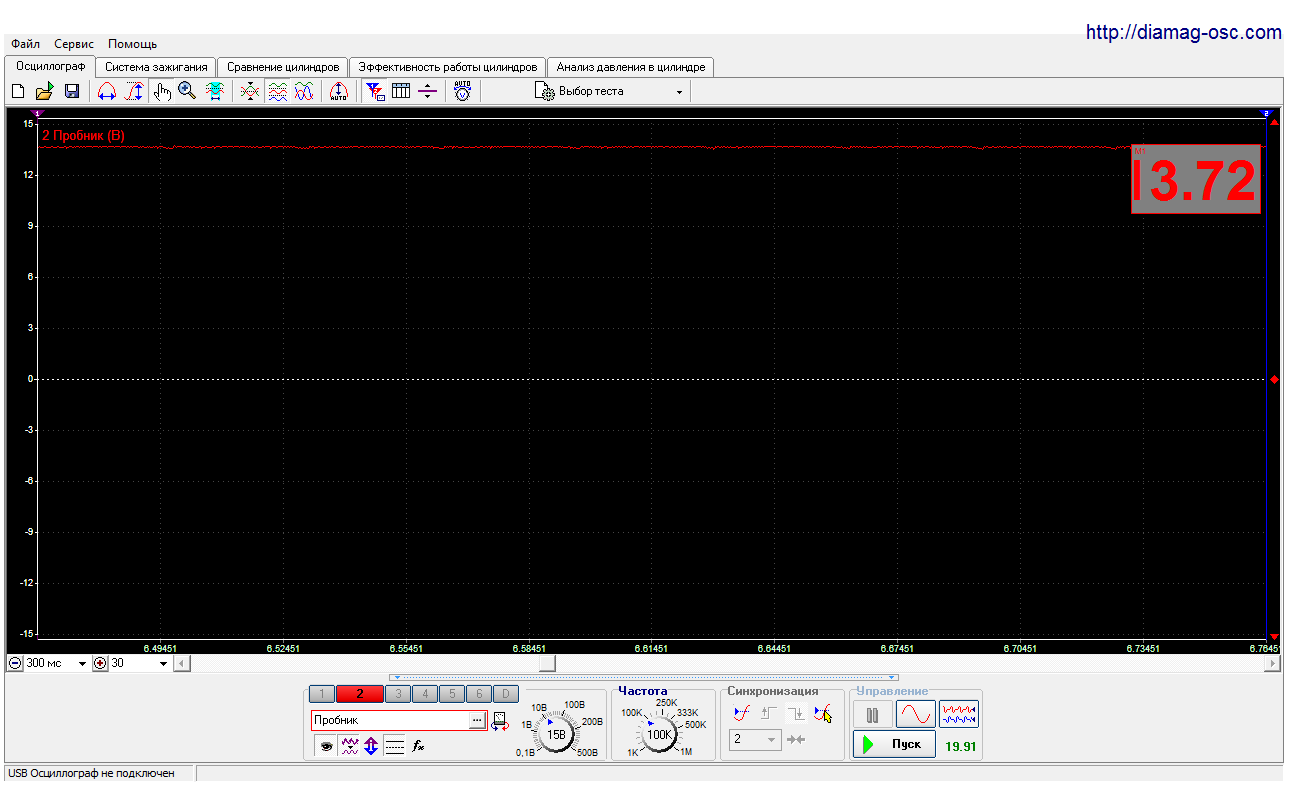Select the digital channel D button

click(x=506, y=693)
